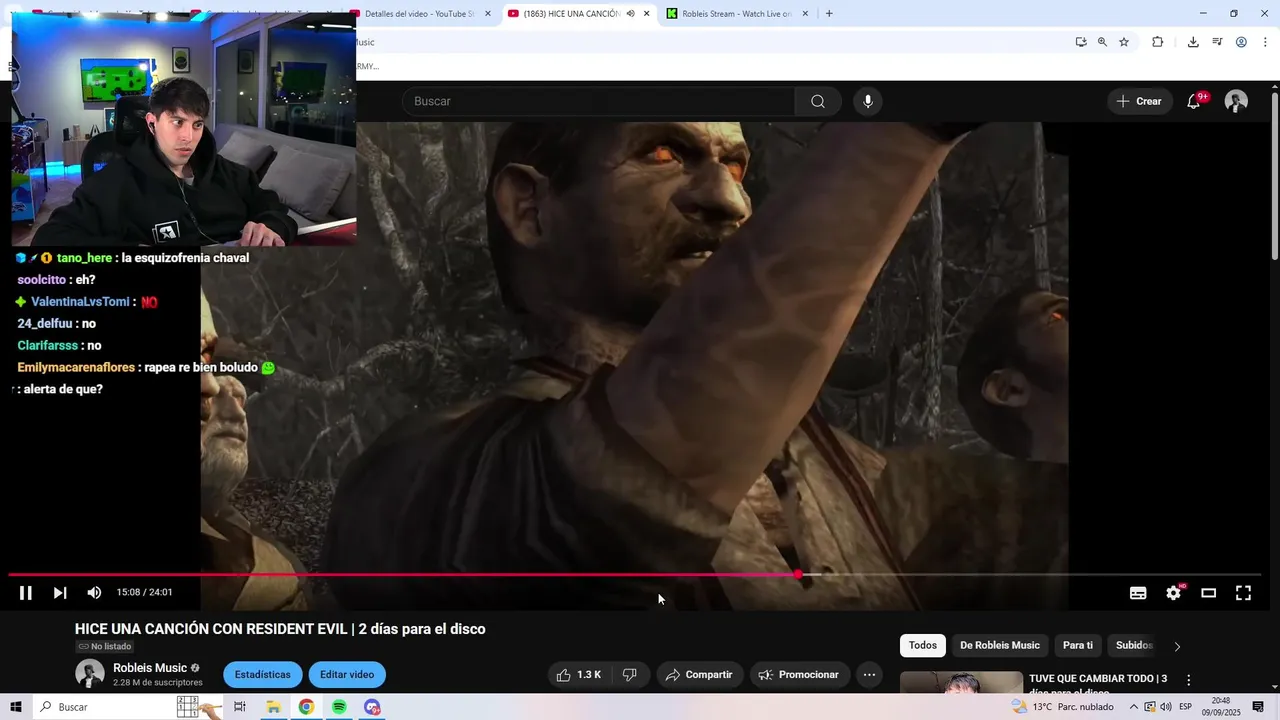Select the Para ti chip
The image size is (1280, 720).
[x=1078, y=646]
